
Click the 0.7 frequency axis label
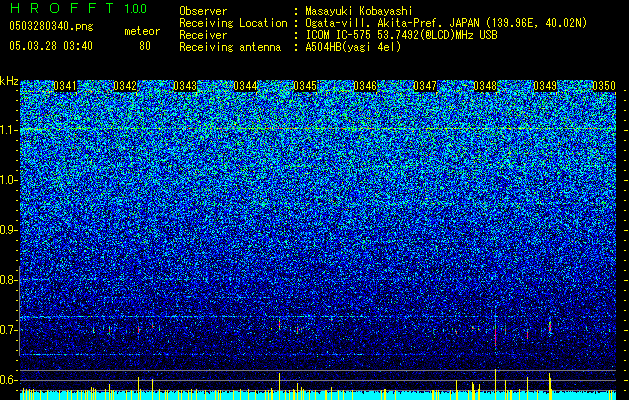pos(7,330)
